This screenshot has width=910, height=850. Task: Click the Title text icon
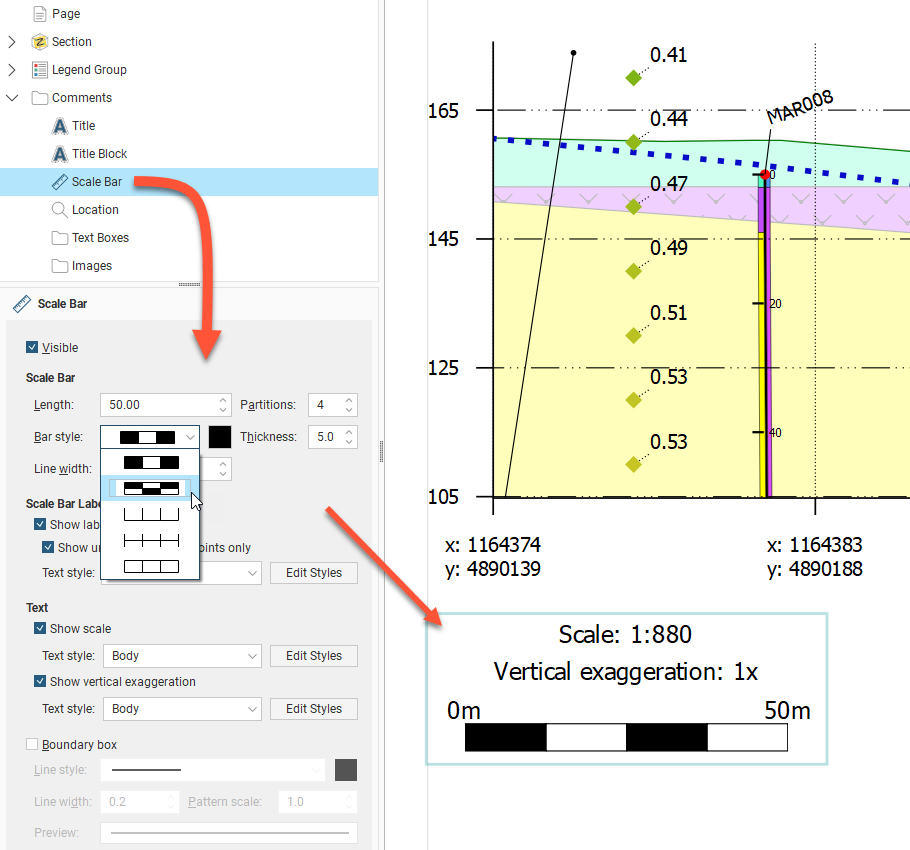coord(60,126)
